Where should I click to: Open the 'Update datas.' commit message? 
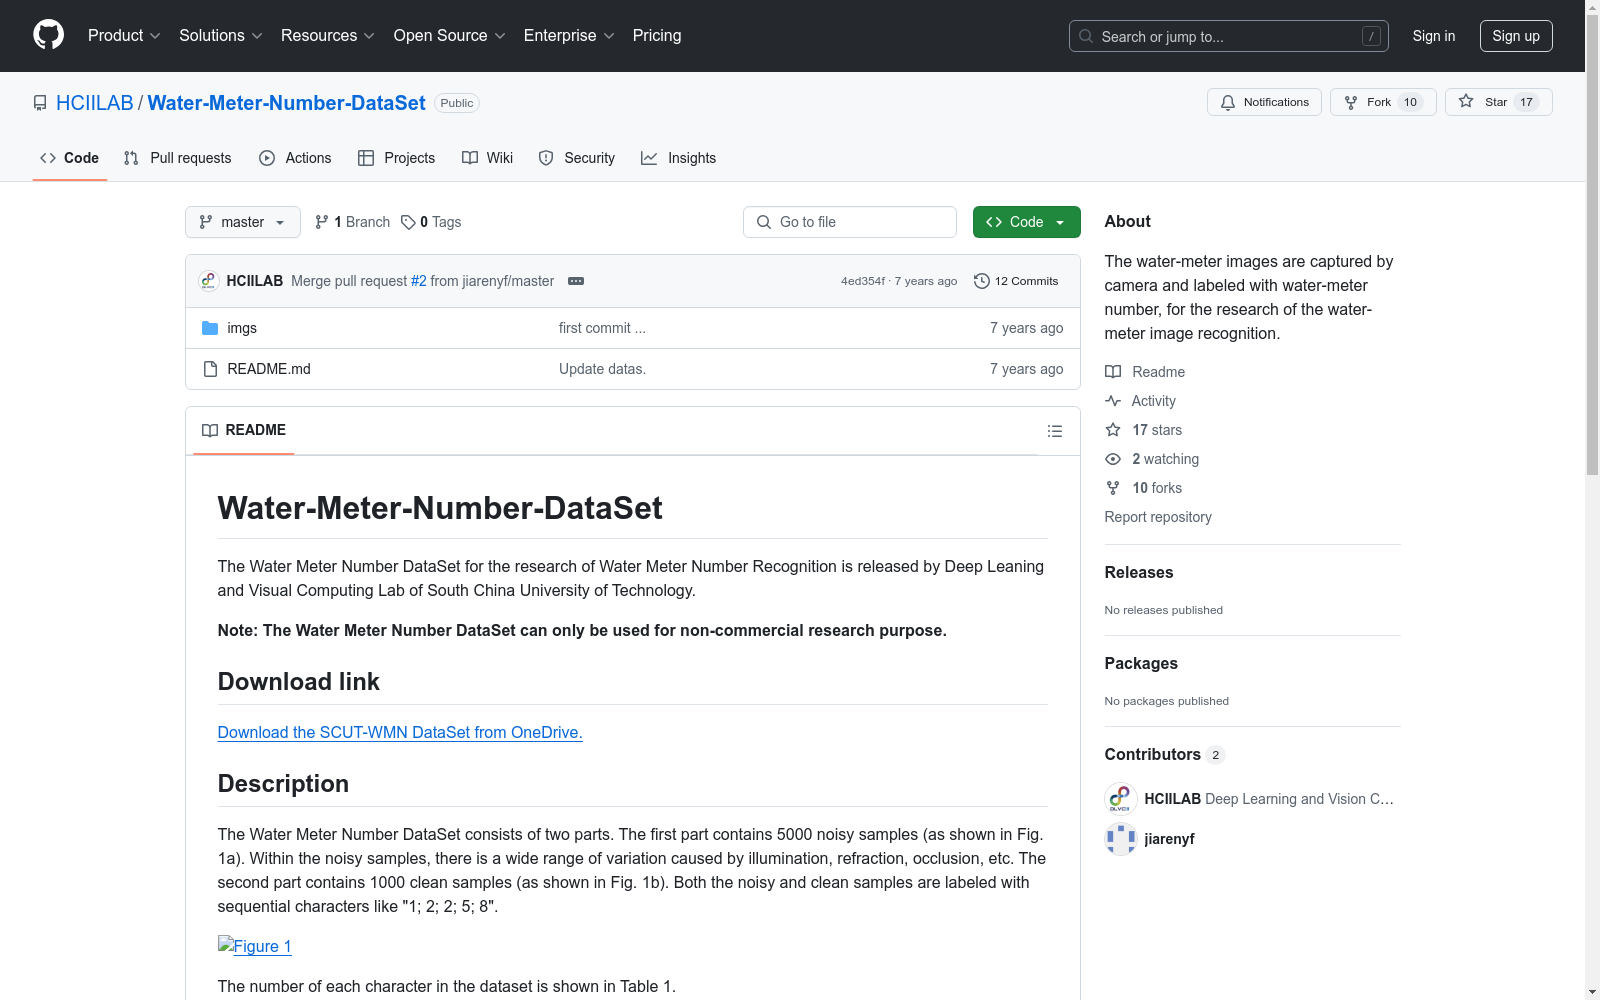tap(602, 369)
